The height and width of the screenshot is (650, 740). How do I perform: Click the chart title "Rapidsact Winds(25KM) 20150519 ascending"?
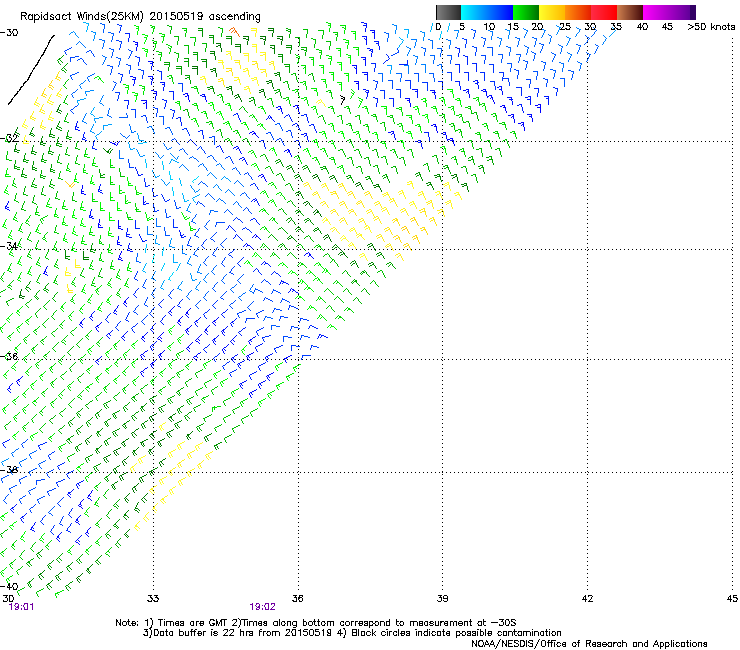click(x=140, y=17)
